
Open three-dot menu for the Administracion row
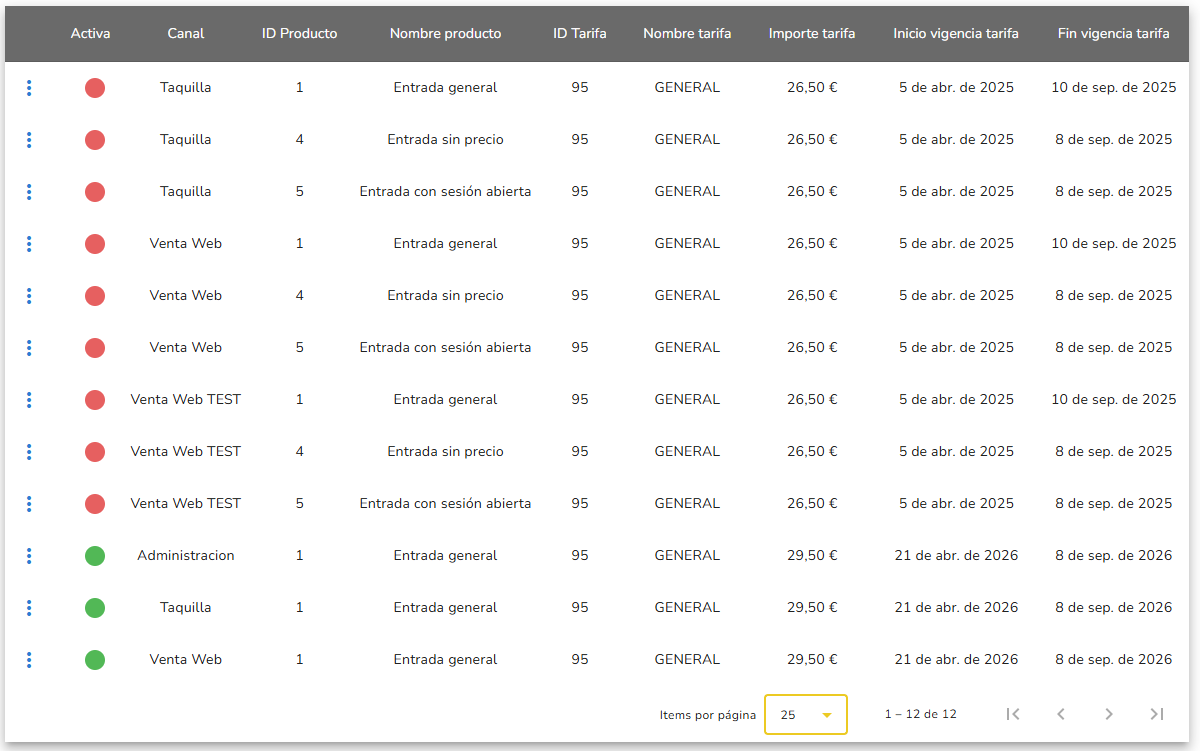29,556
